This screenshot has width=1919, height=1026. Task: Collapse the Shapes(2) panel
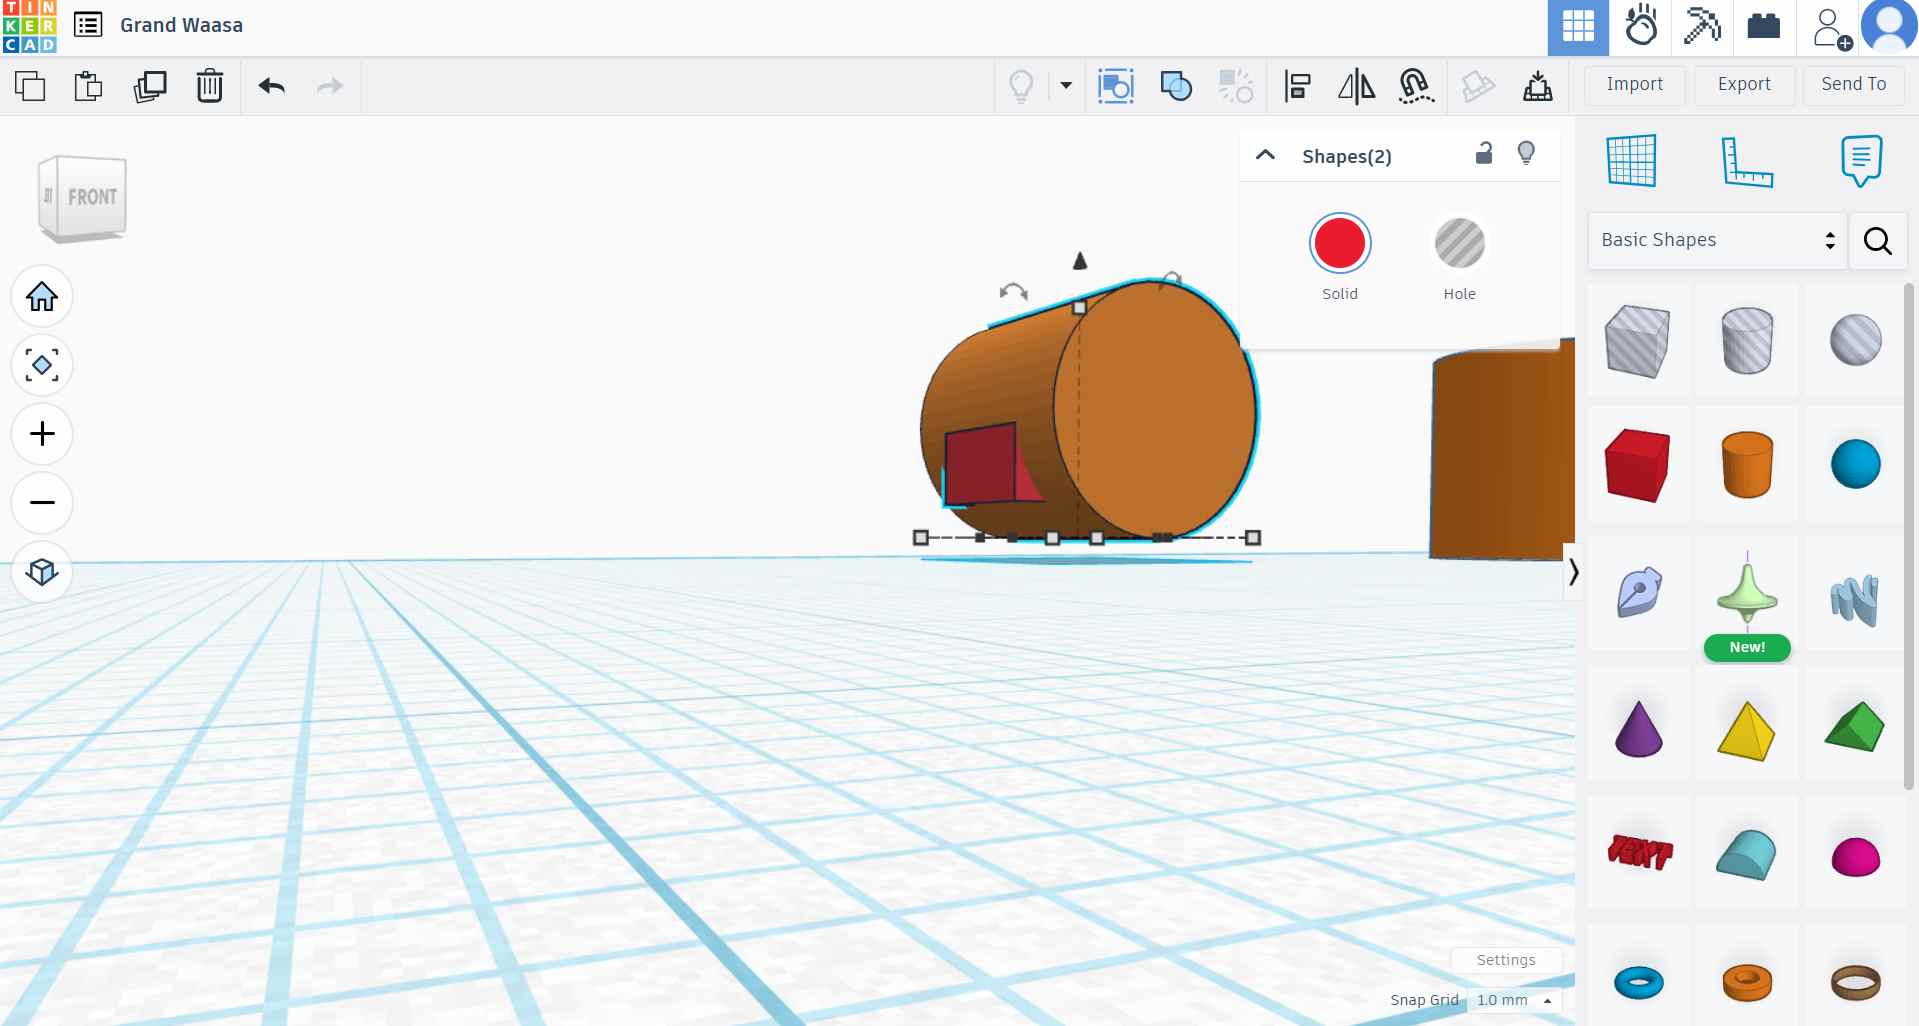click(x=1264, y=156)
